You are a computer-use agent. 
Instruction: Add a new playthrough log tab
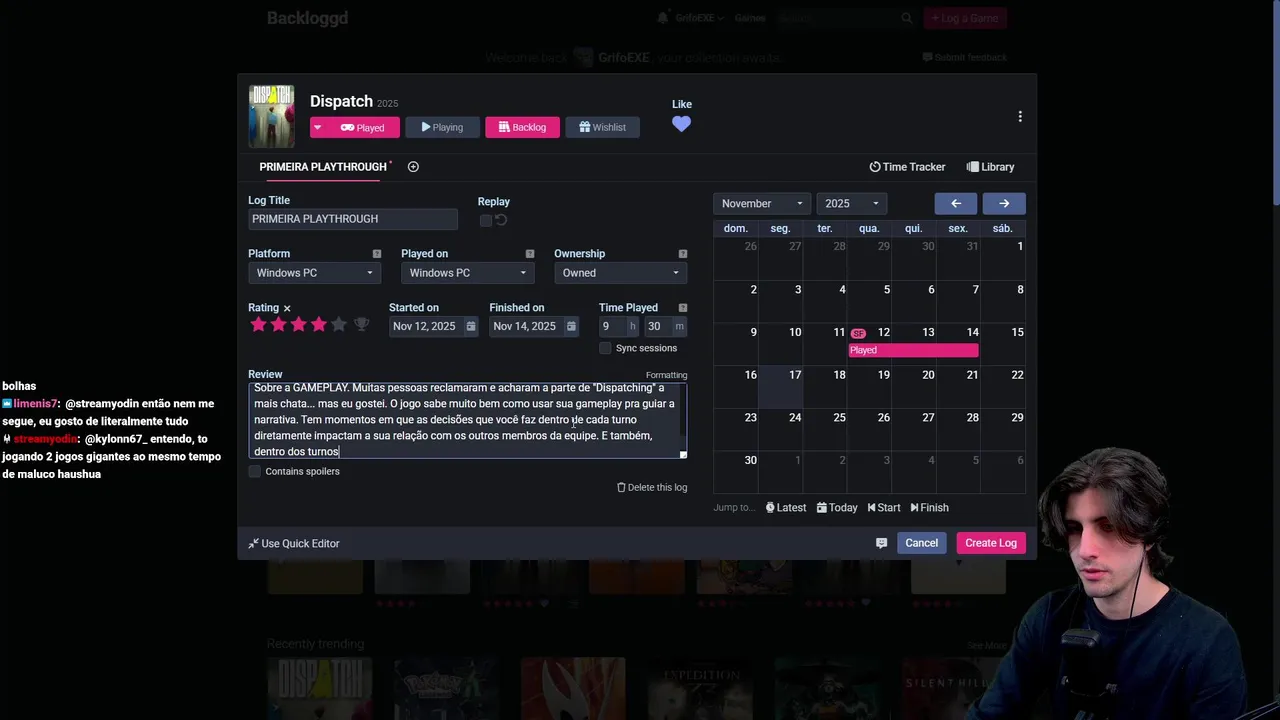tap(413, 167)
